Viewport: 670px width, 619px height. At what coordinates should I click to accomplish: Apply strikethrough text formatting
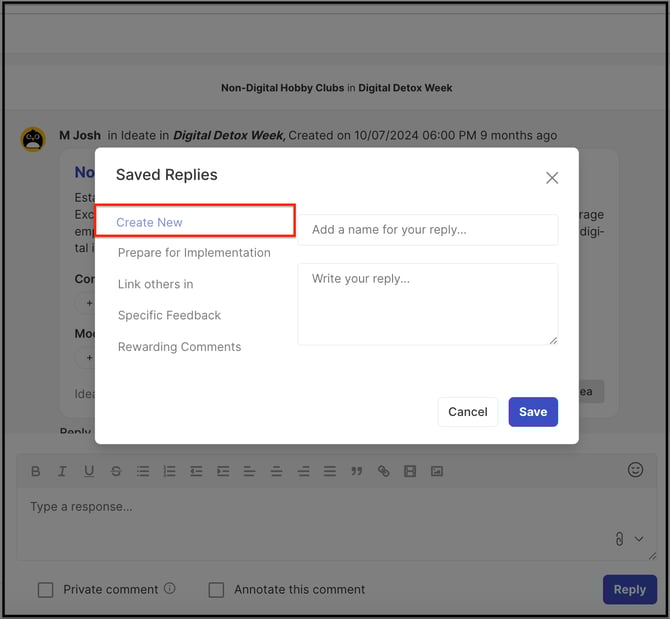tap(116, 471)
